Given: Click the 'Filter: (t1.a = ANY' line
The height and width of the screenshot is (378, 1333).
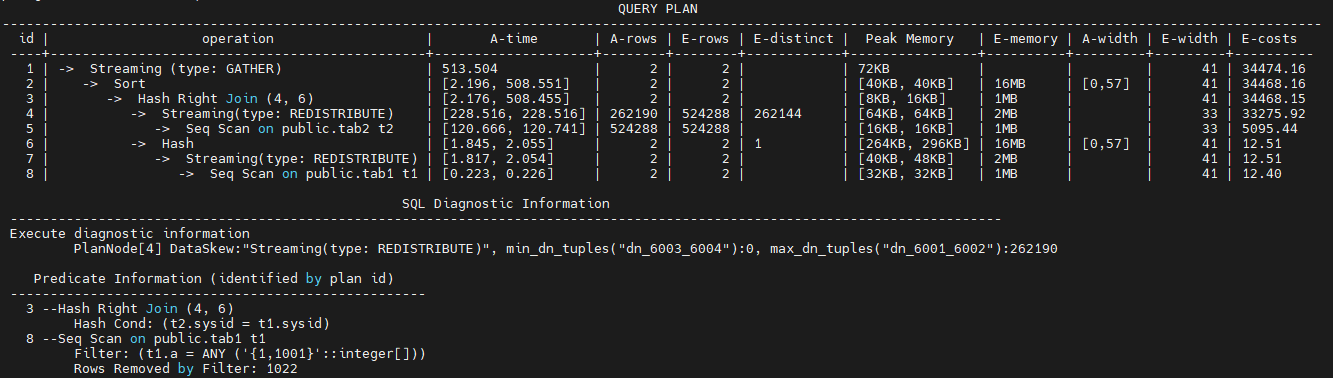Looking at the screenshot, I should pos(251,354).
